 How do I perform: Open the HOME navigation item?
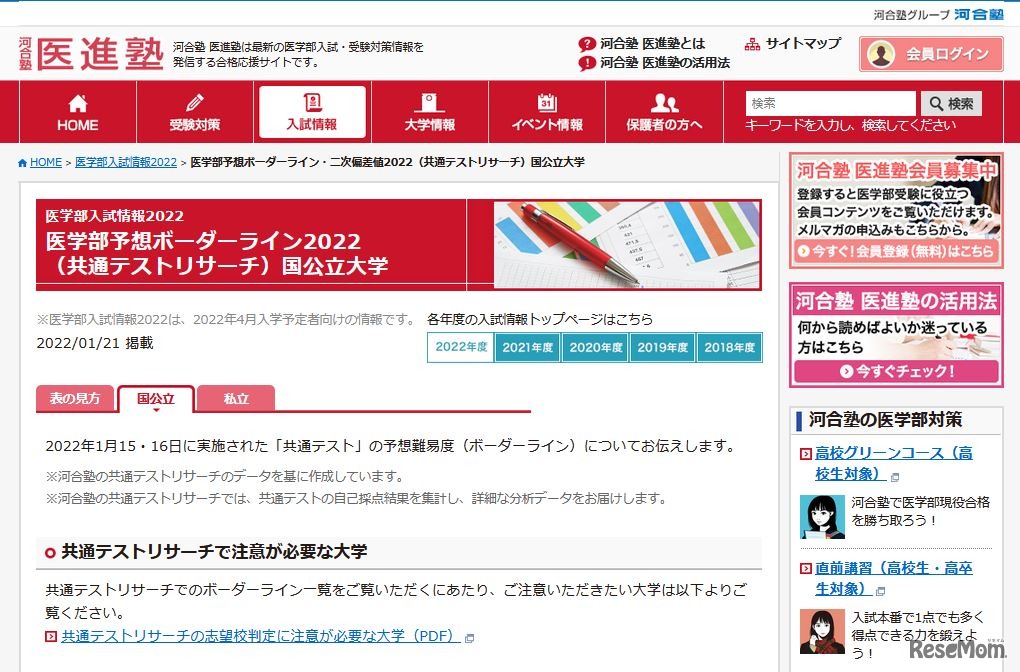click(77, 112)
